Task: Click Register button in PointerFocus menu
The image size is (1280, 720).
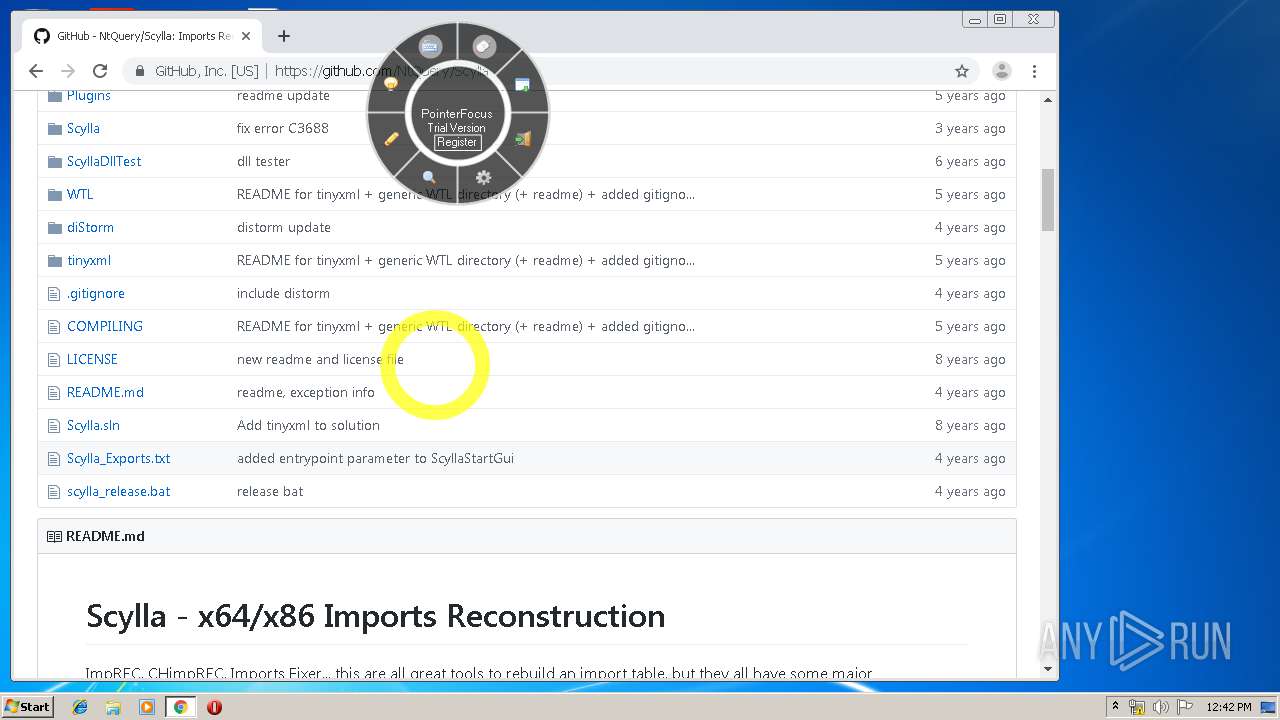Action: click(x=457, y=142)
